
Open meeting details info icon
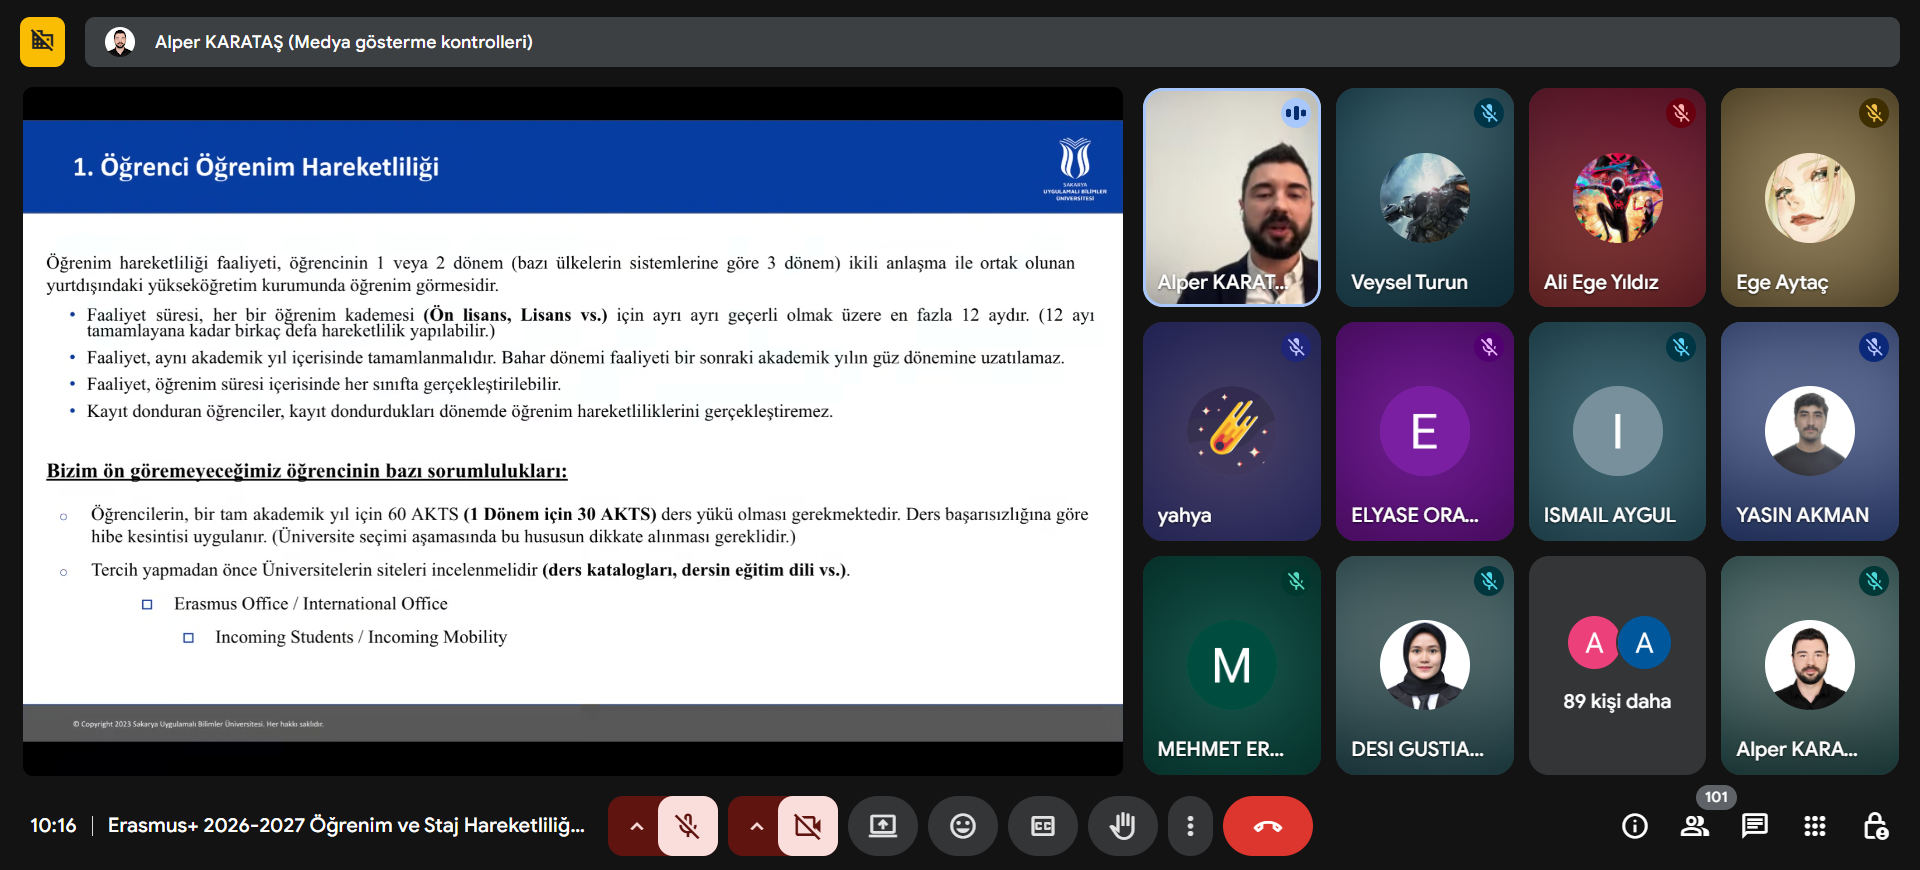tap(1634, 826)
